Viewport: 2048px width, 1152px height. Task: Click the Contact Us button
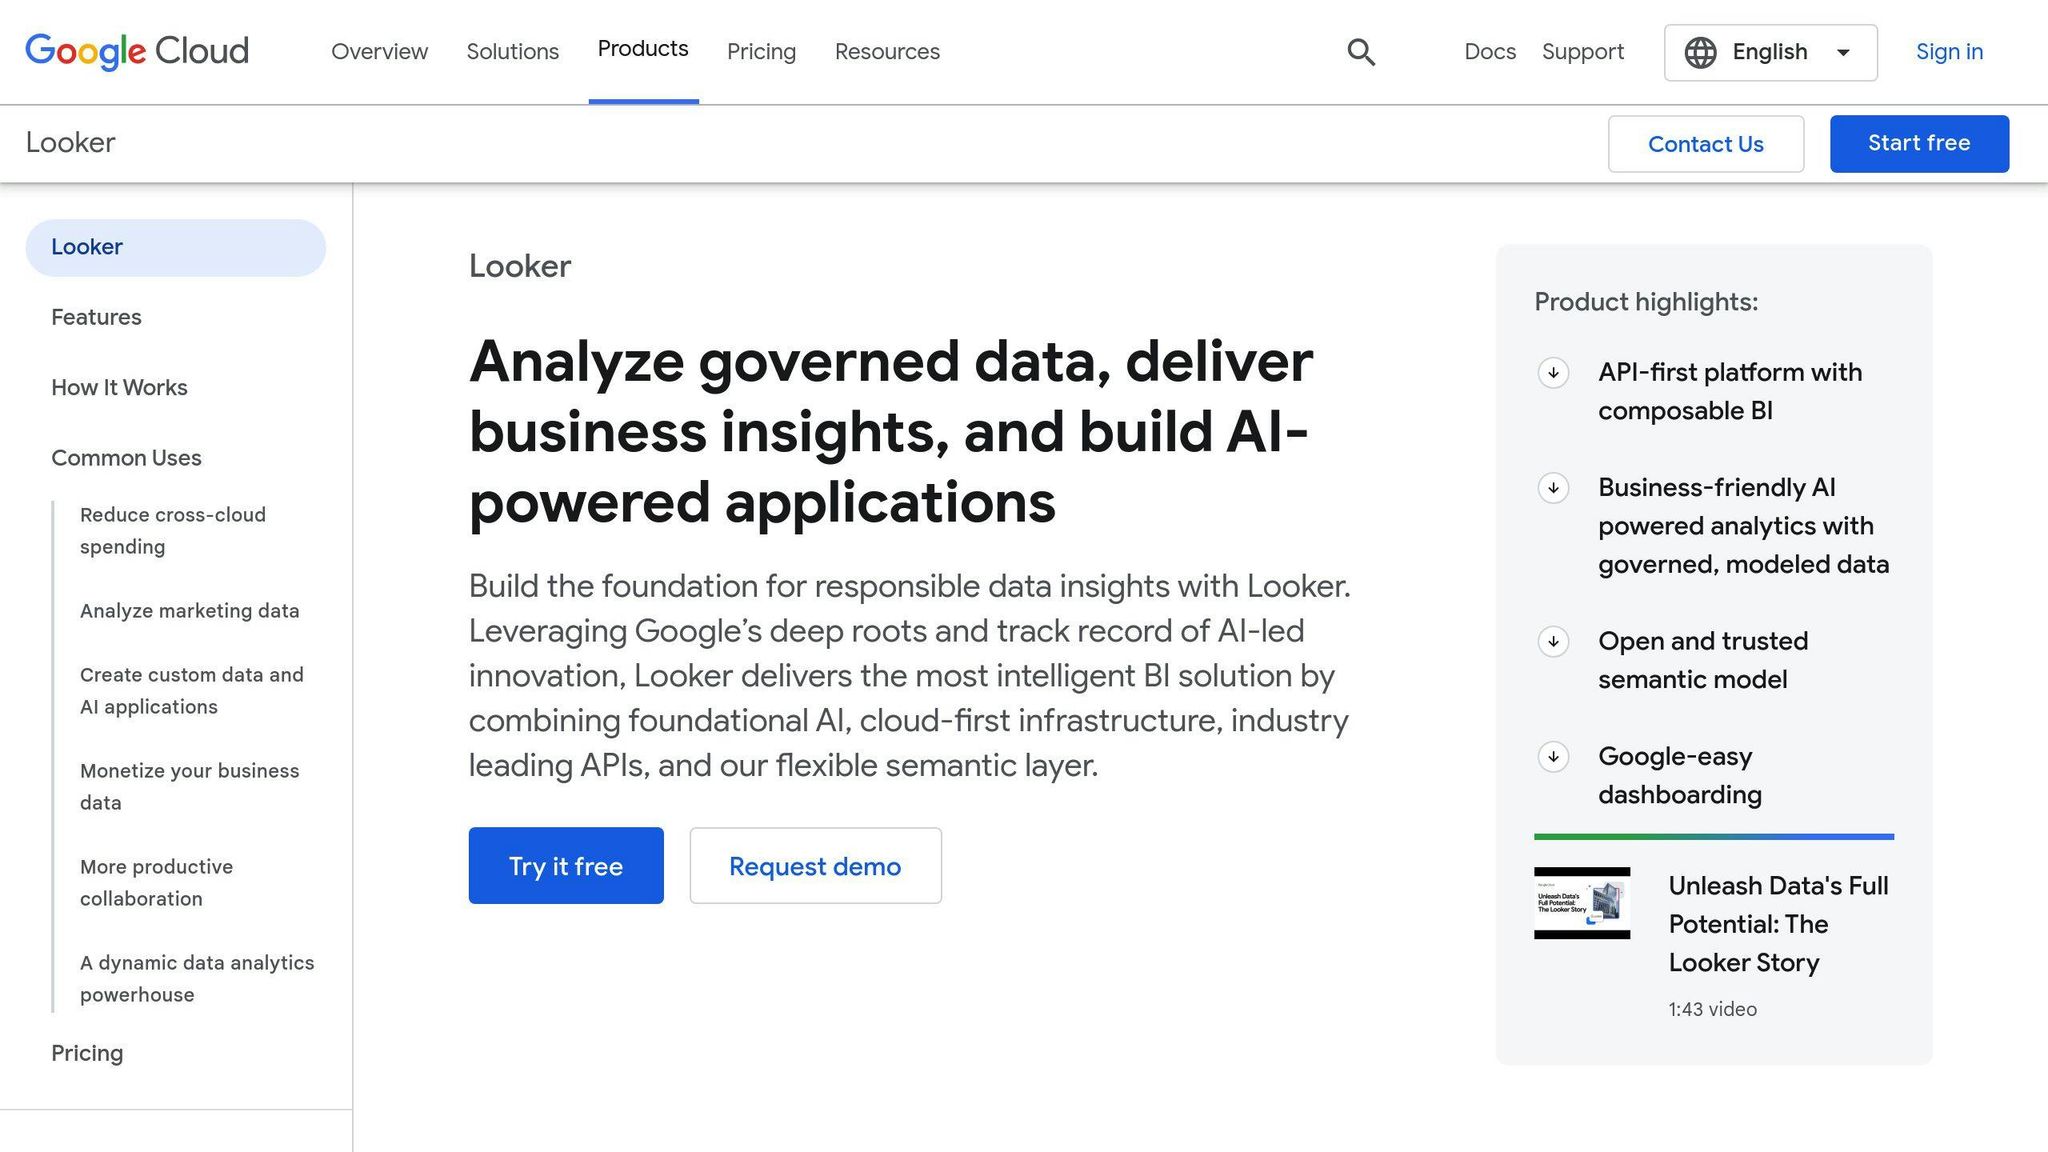point(1705,144)
